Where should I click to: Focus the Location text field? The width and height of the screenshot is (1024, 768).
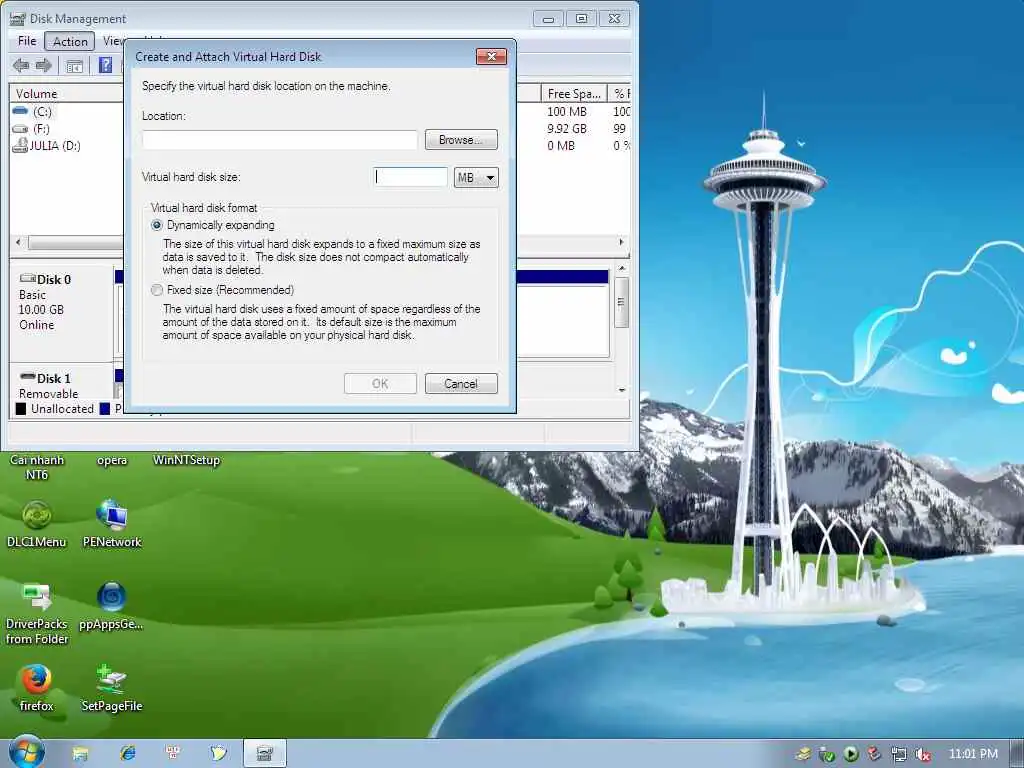280,140
